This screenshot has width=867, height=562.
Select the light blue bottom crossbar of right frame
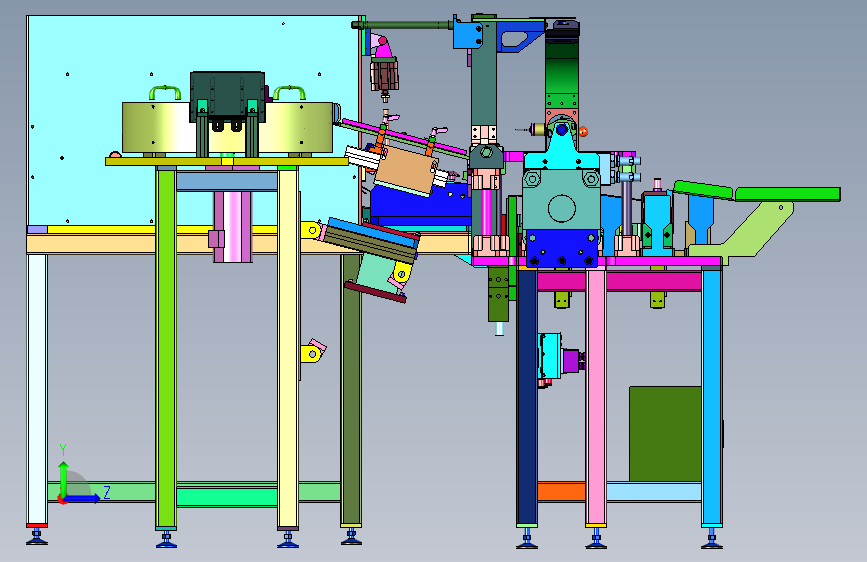point(654,492)
